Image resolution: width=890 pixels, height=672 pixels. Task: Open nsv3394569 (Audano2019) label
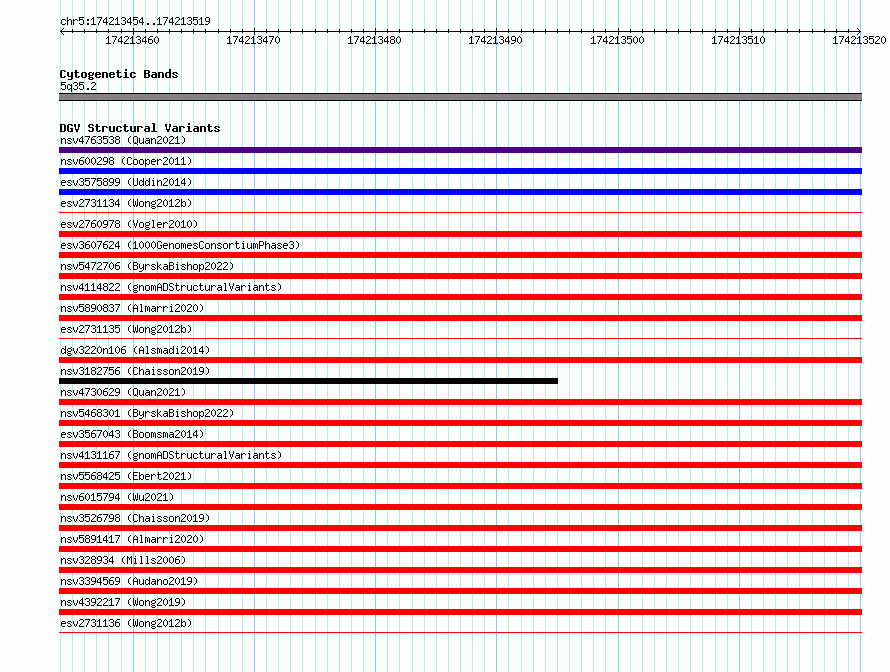129,581
